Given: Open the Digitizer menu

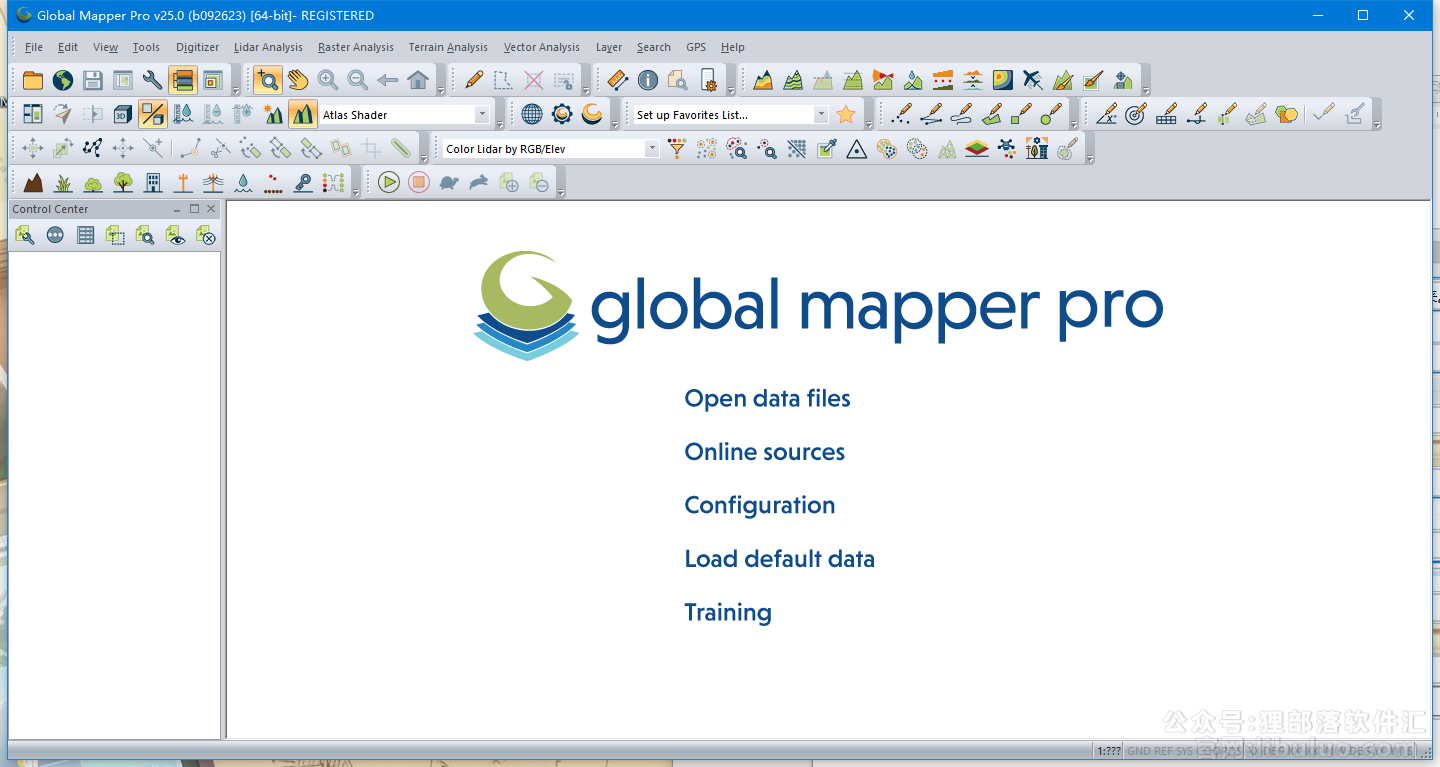Looking at the screenshot, I should (x=197, y=47).
